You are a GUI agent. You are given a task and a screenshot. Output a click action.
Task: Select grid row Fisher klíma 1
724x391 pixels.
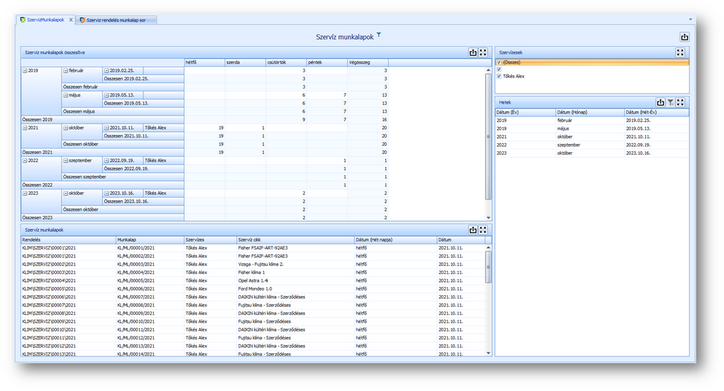pos(253,272)
